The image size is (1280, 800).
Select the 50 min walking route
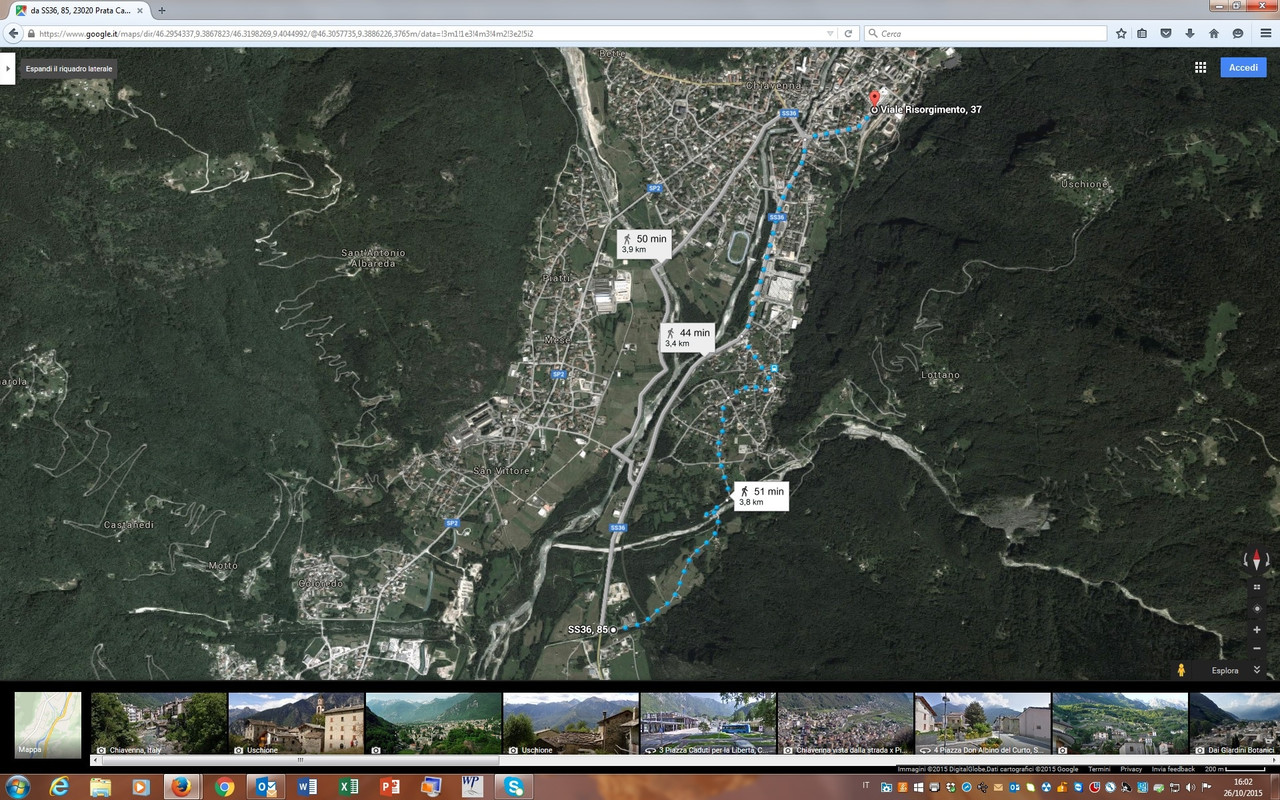[644, 243]
